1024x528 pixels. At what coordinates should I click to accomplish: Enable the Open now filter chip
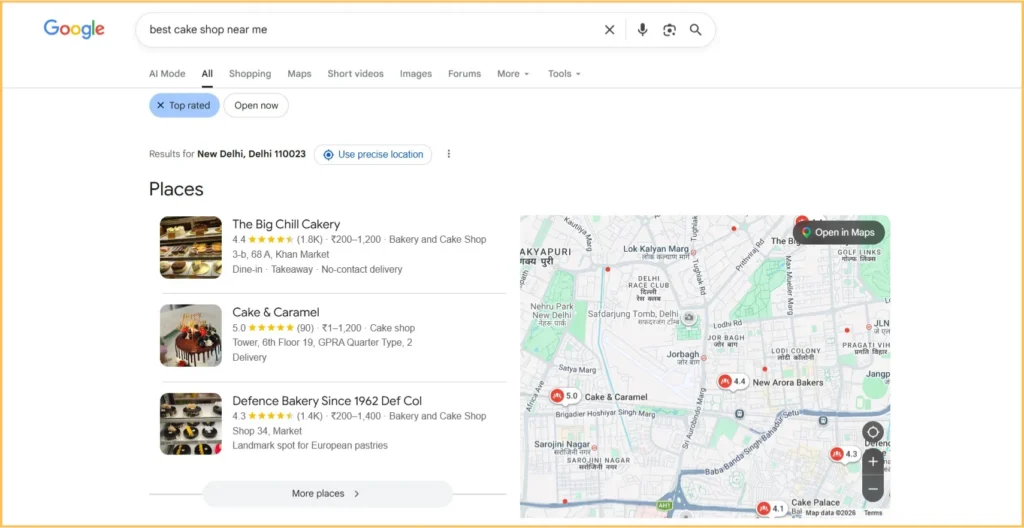(x=256, y=105)
